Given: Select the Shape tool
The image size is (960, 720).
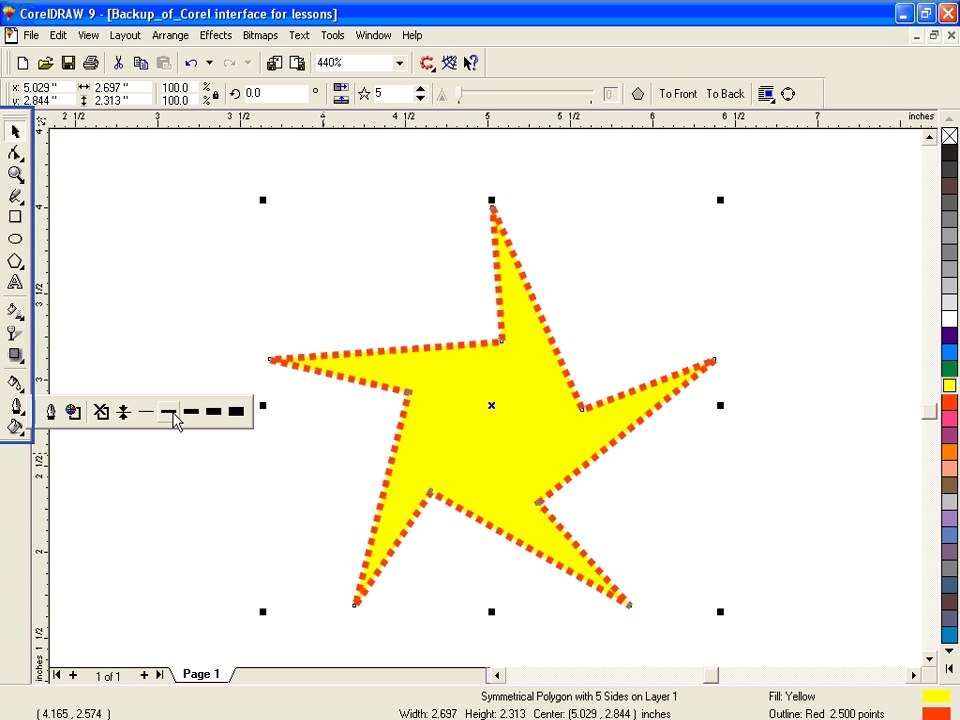Looking at the screenshot, I should coord(15,153).
